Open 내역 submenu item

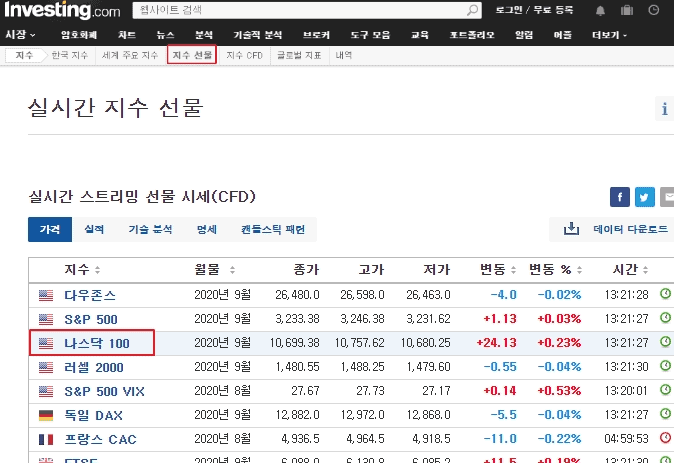pos(343,55)
